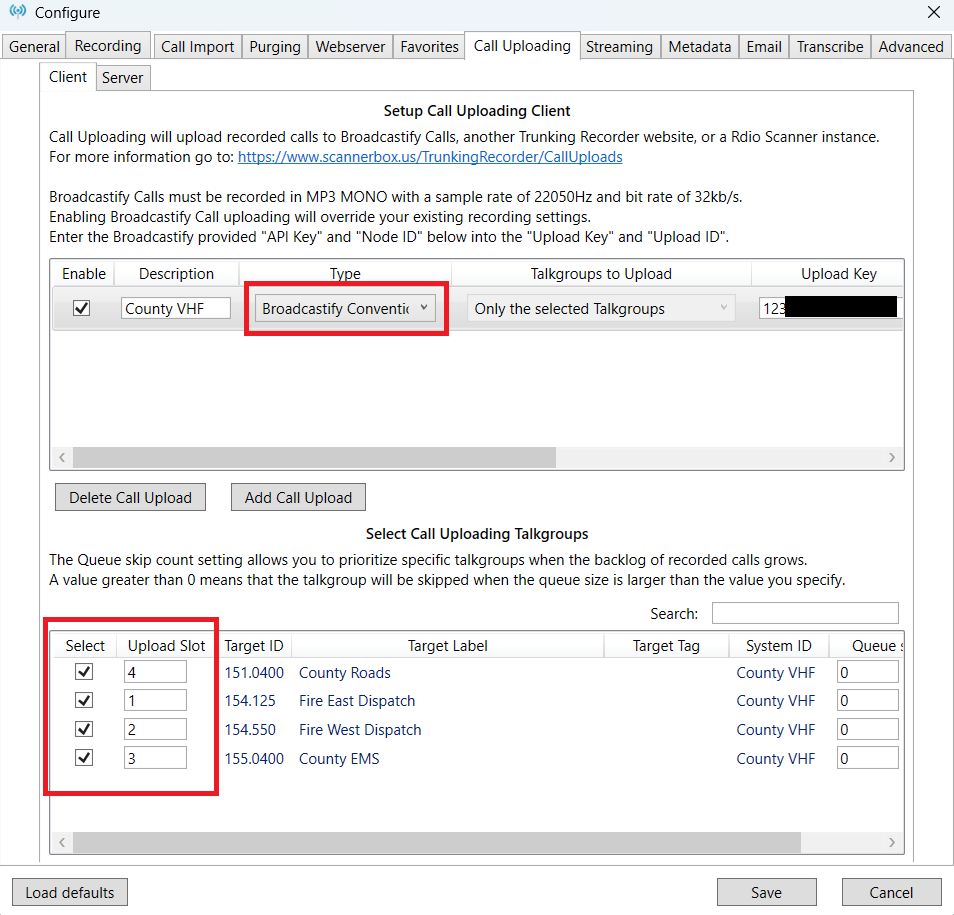
Task: Toggle Enable checkbox for County VHF upload
Action: [x=82, y=309]
